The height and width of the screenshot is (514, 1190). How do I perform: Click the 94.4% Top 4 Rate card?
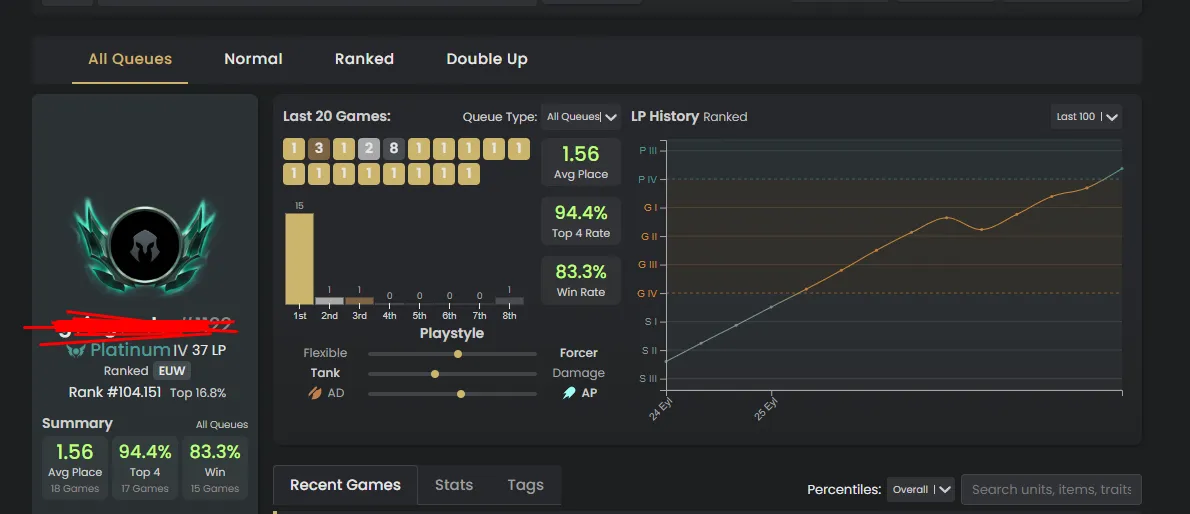click(x=581, y=221)
